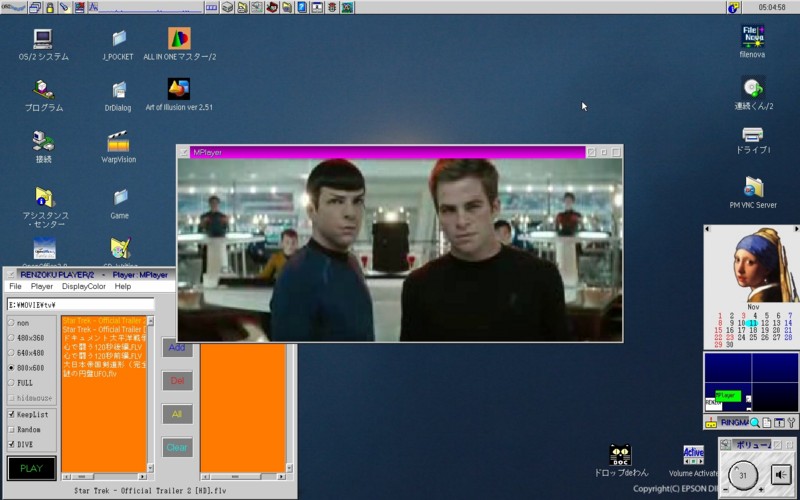Screen dimensions: 800x500
Task: Click the volume plus sign
Action: click(761, 490)
